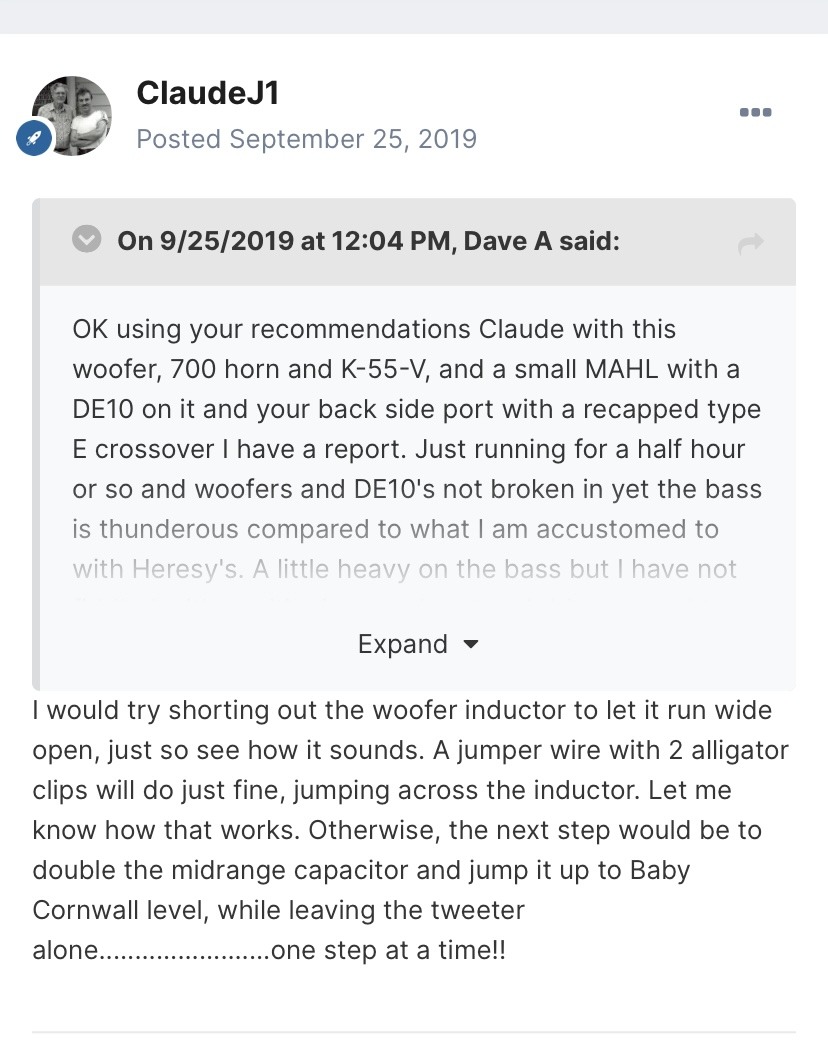Viewport: 828px width, 1053px height.
Task: Open ClaudeJ1's profile from the username
Action: coord(208,93)
